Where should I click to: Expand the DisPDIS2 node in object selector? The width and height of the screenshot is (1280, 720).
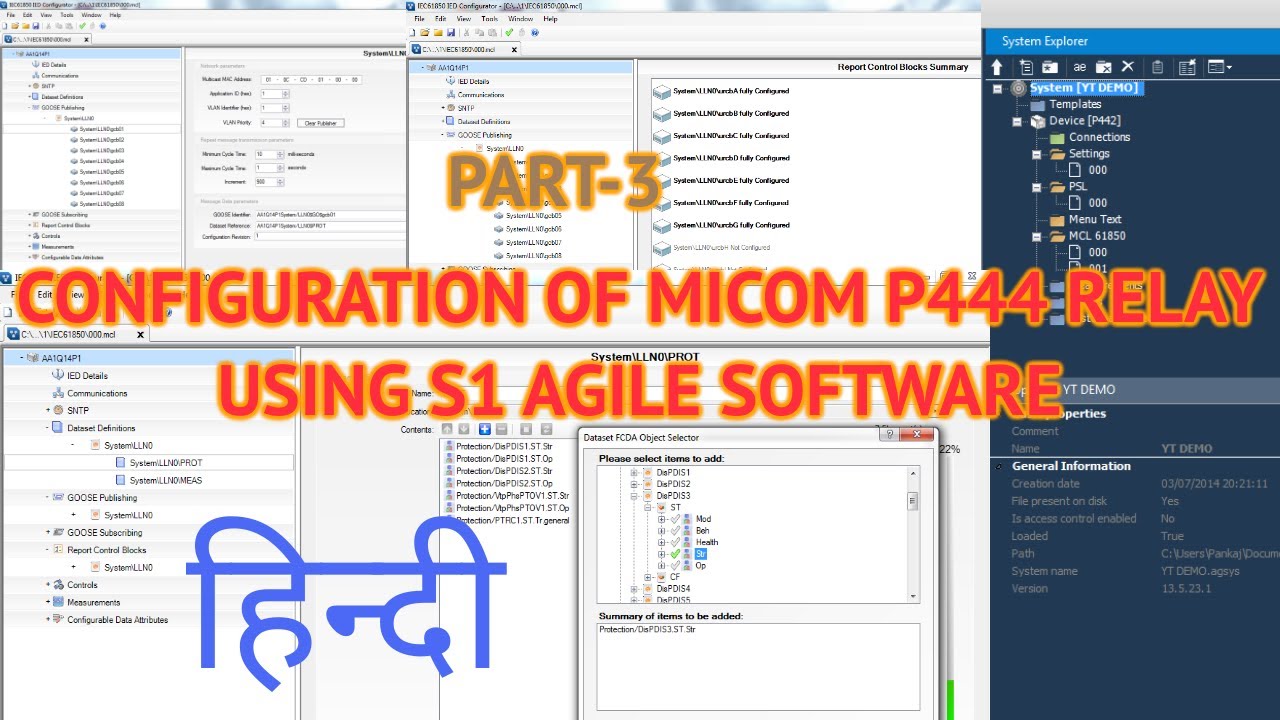click(x=634, y=484)
